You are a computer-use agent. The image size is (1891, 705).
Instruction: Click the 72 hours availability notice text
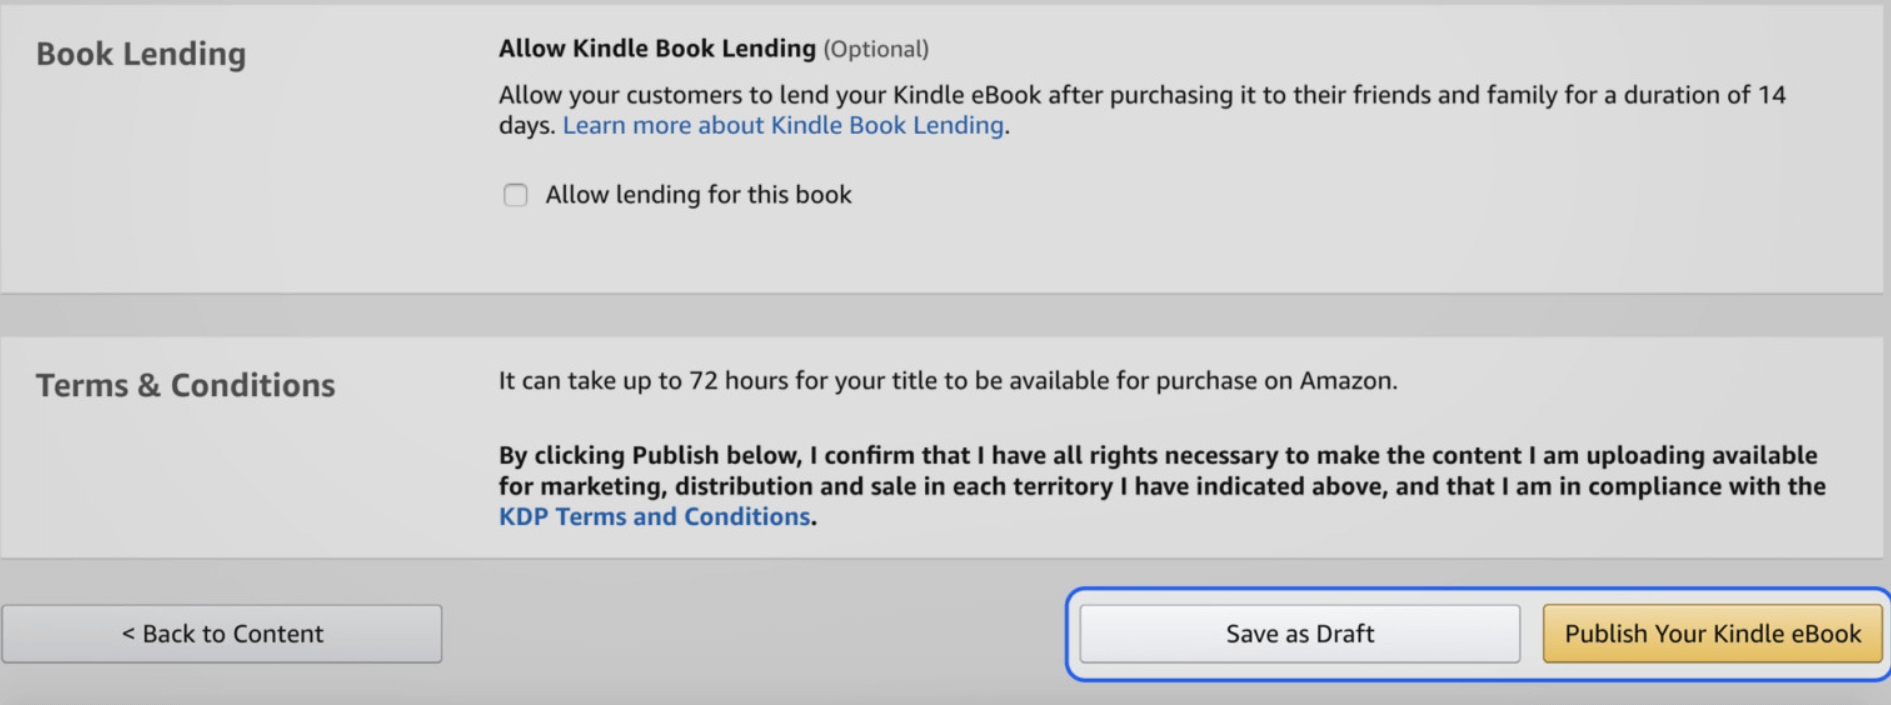[948, 380]
